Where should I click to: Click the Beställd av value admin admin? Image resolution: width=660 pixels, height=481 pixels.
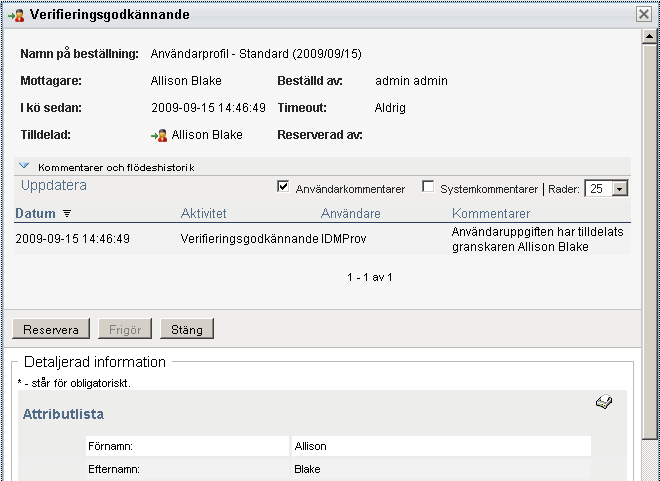tap(411, 81)
